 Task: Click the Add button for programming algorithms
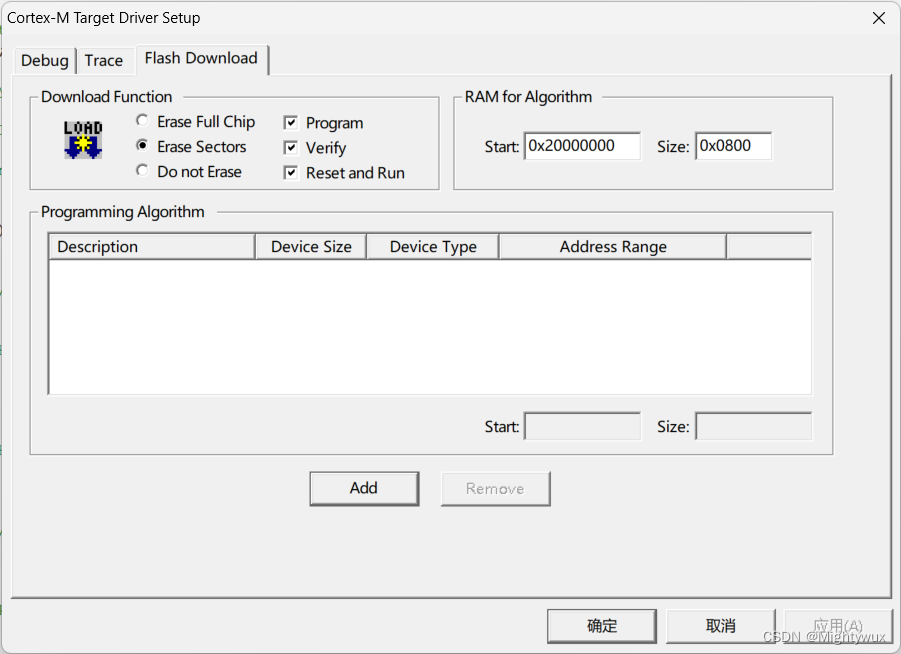[x=364, y=488]
